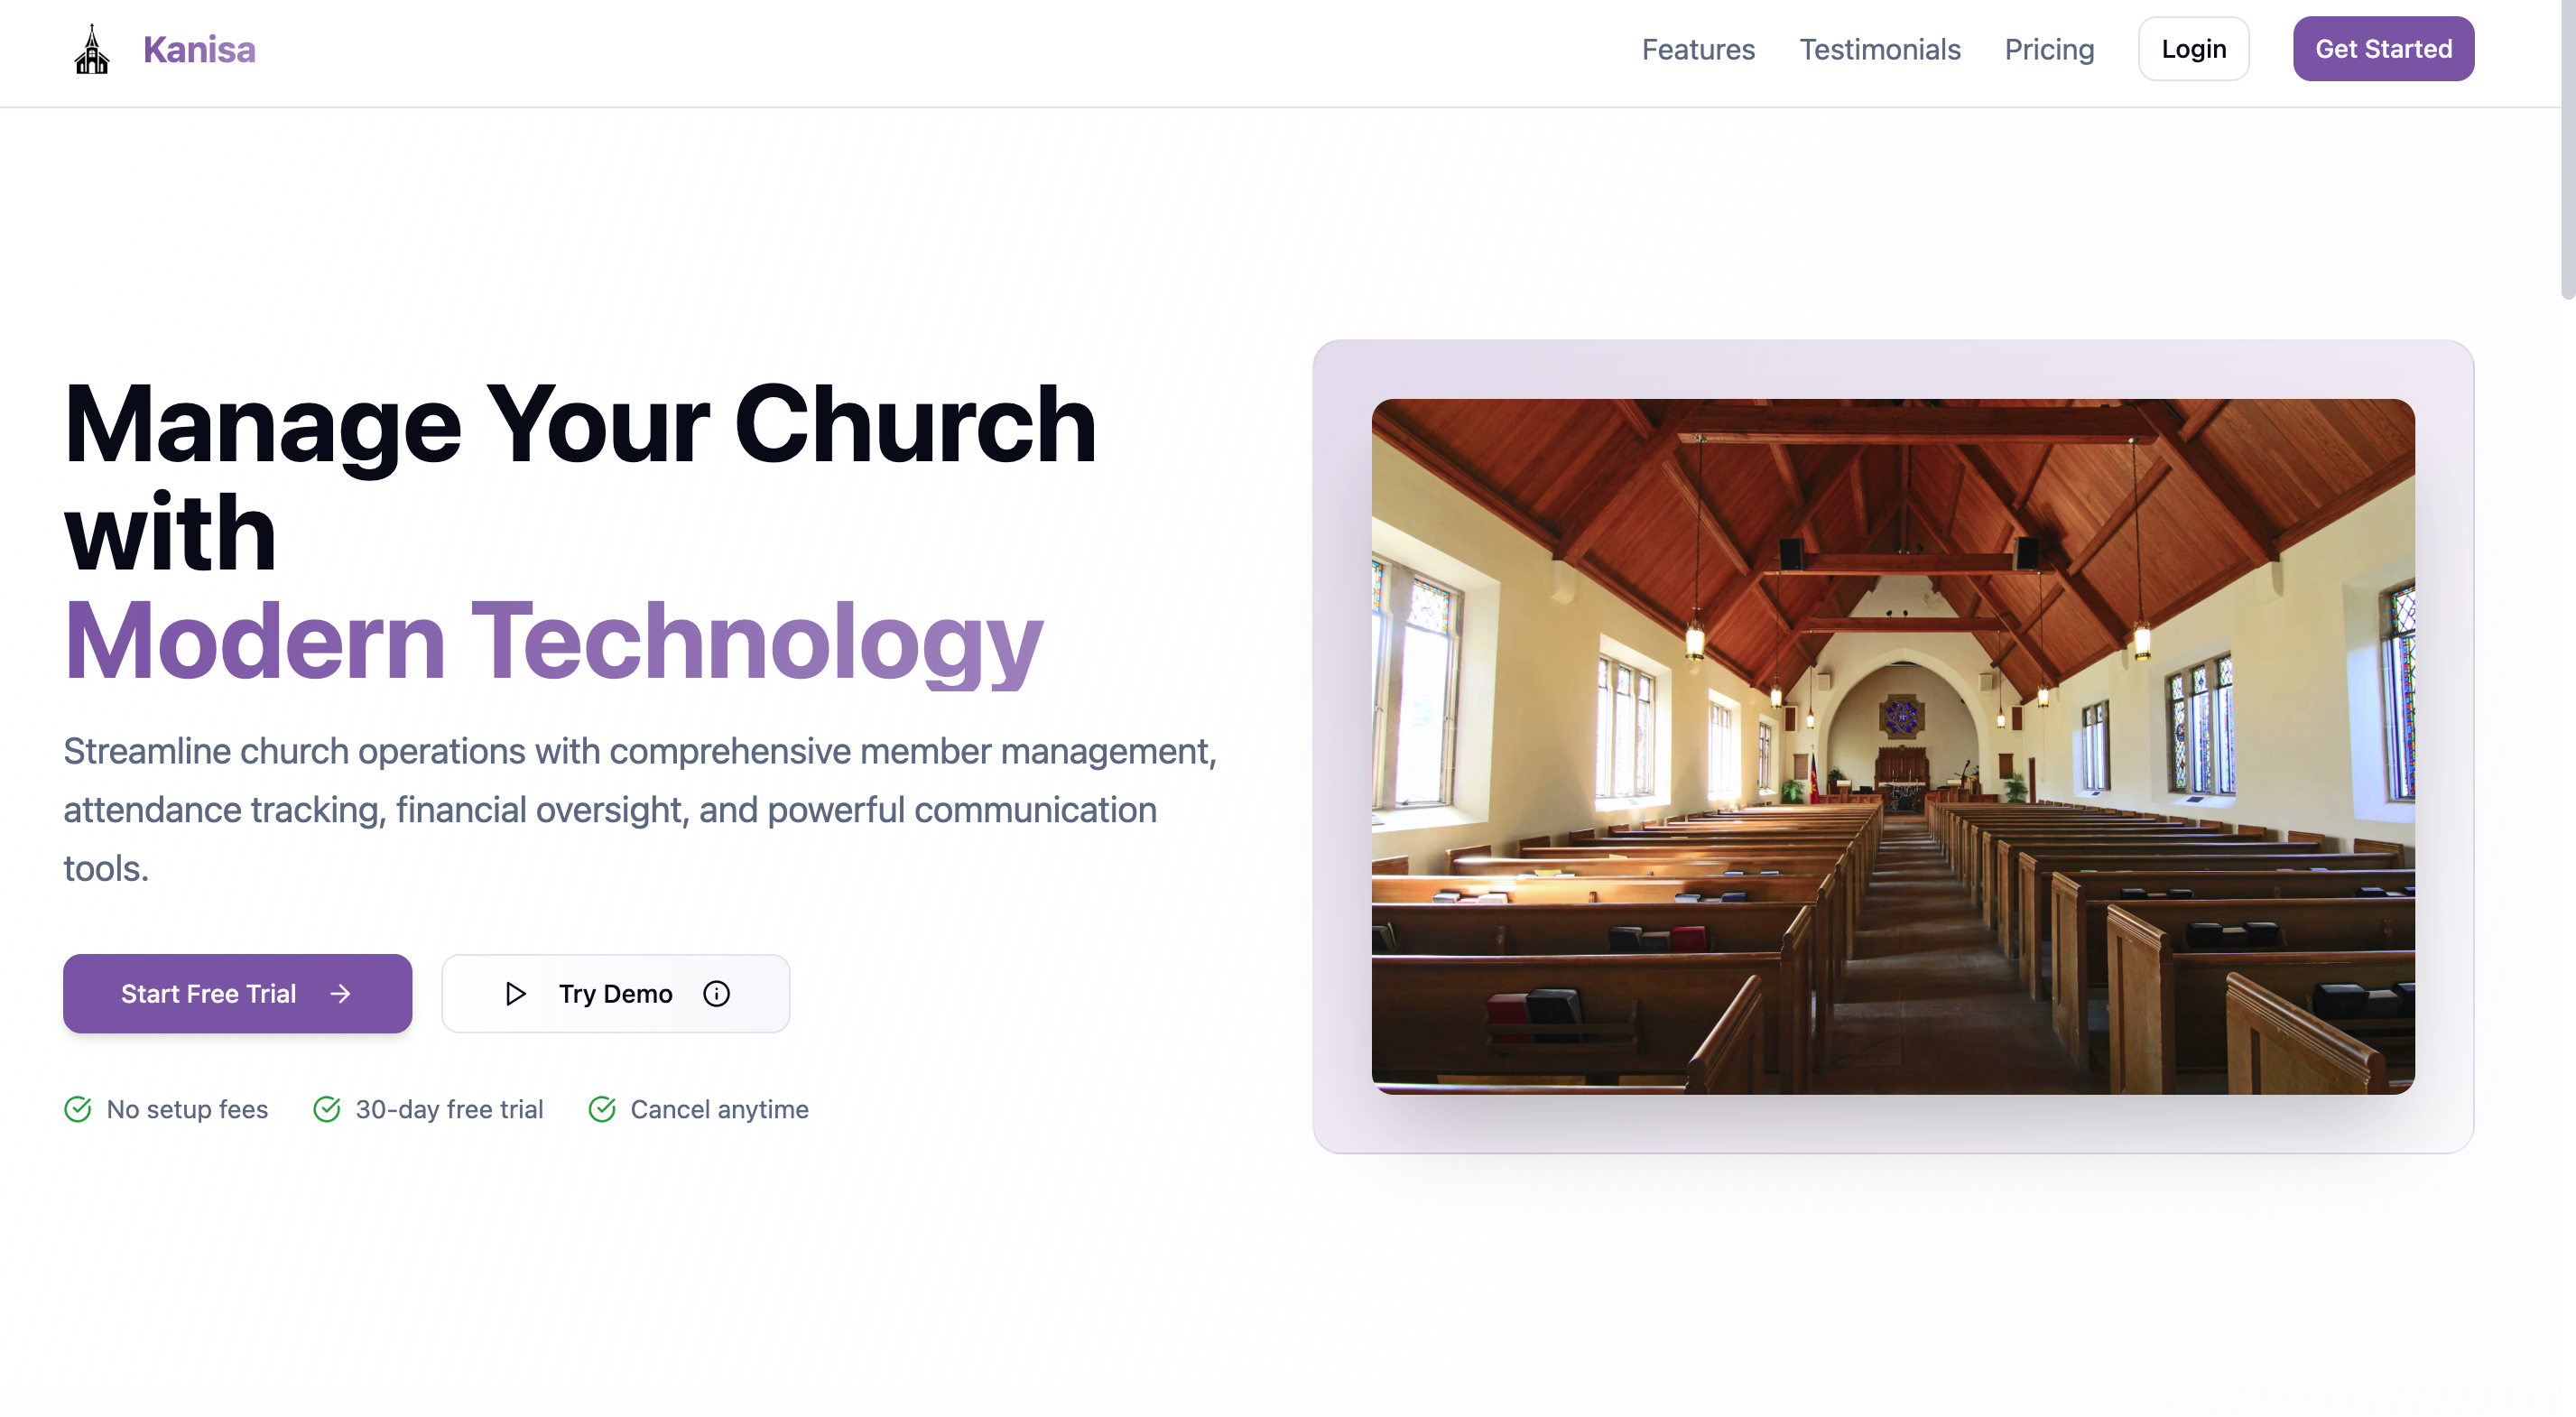Click the green check icon by Cancel anytime
Image resolution: width=2576 pixels, height=1417 pixels.
602,1109
